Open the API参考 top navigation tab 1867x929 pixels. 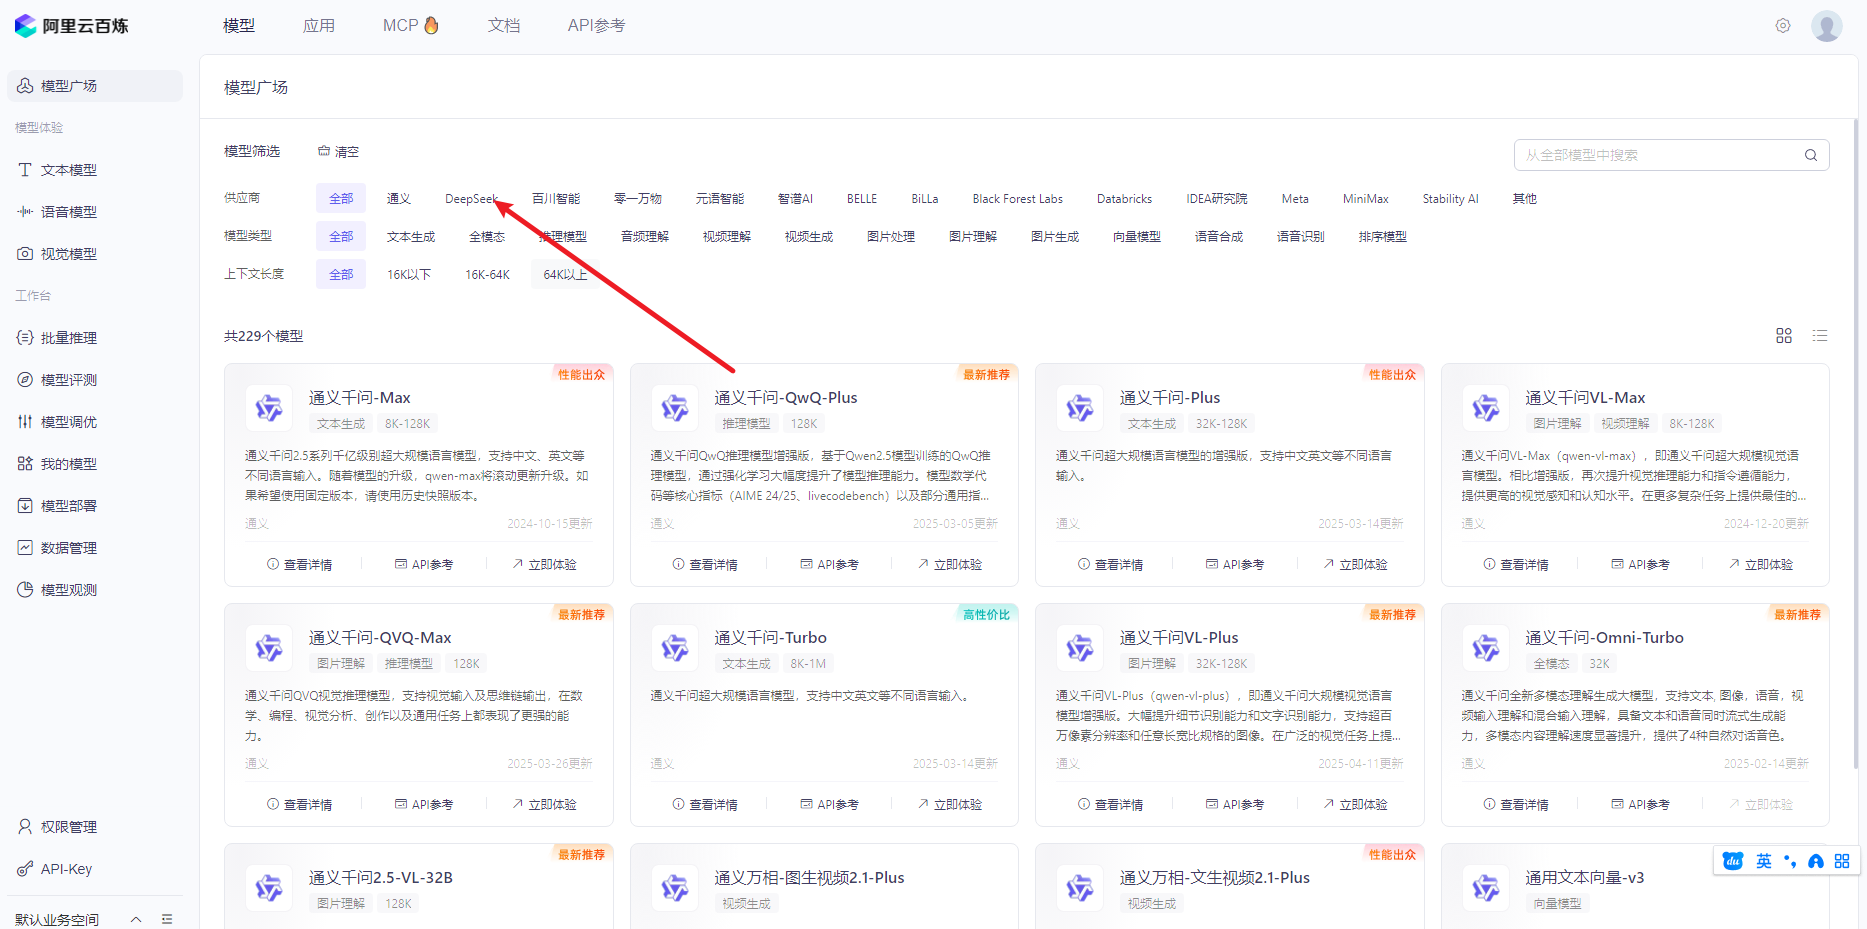coord(596,26)
